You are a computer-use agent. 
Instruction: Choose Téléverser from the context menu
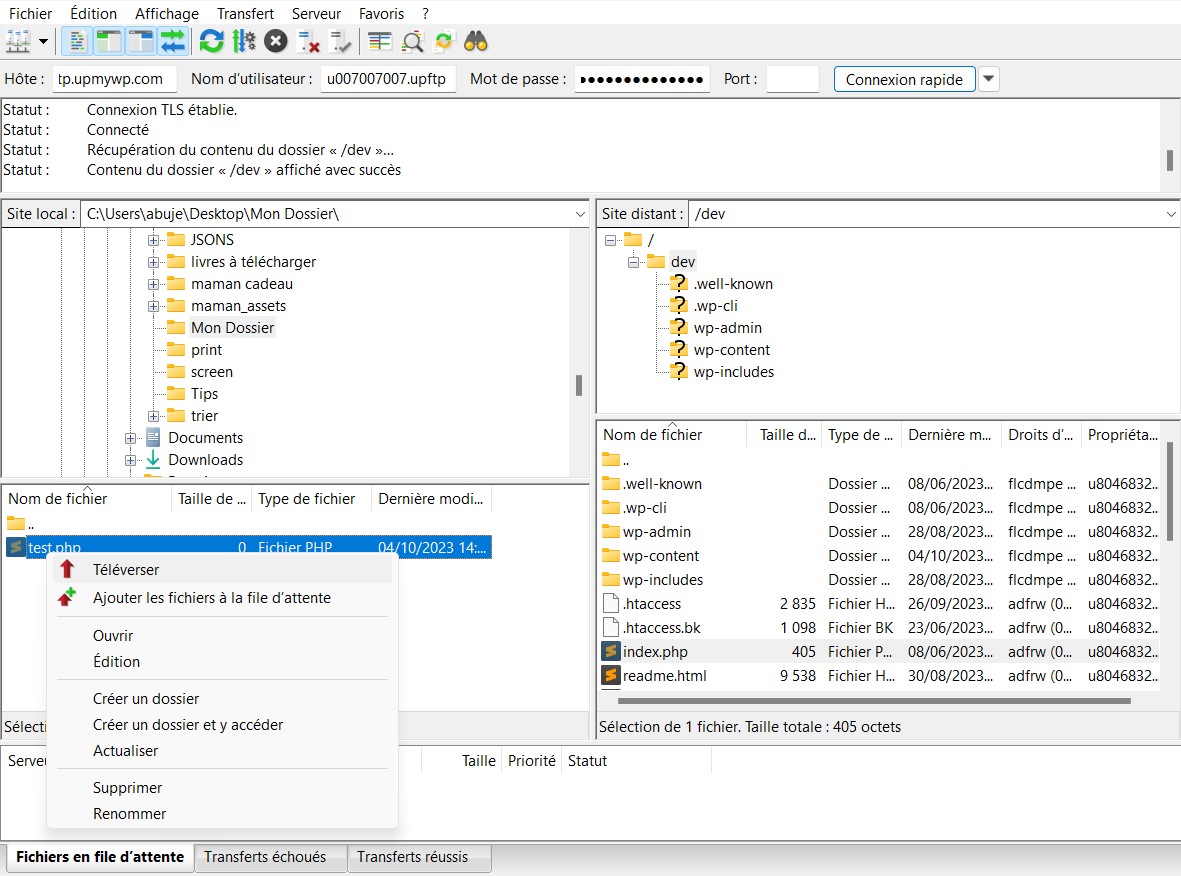pos(223,570)
